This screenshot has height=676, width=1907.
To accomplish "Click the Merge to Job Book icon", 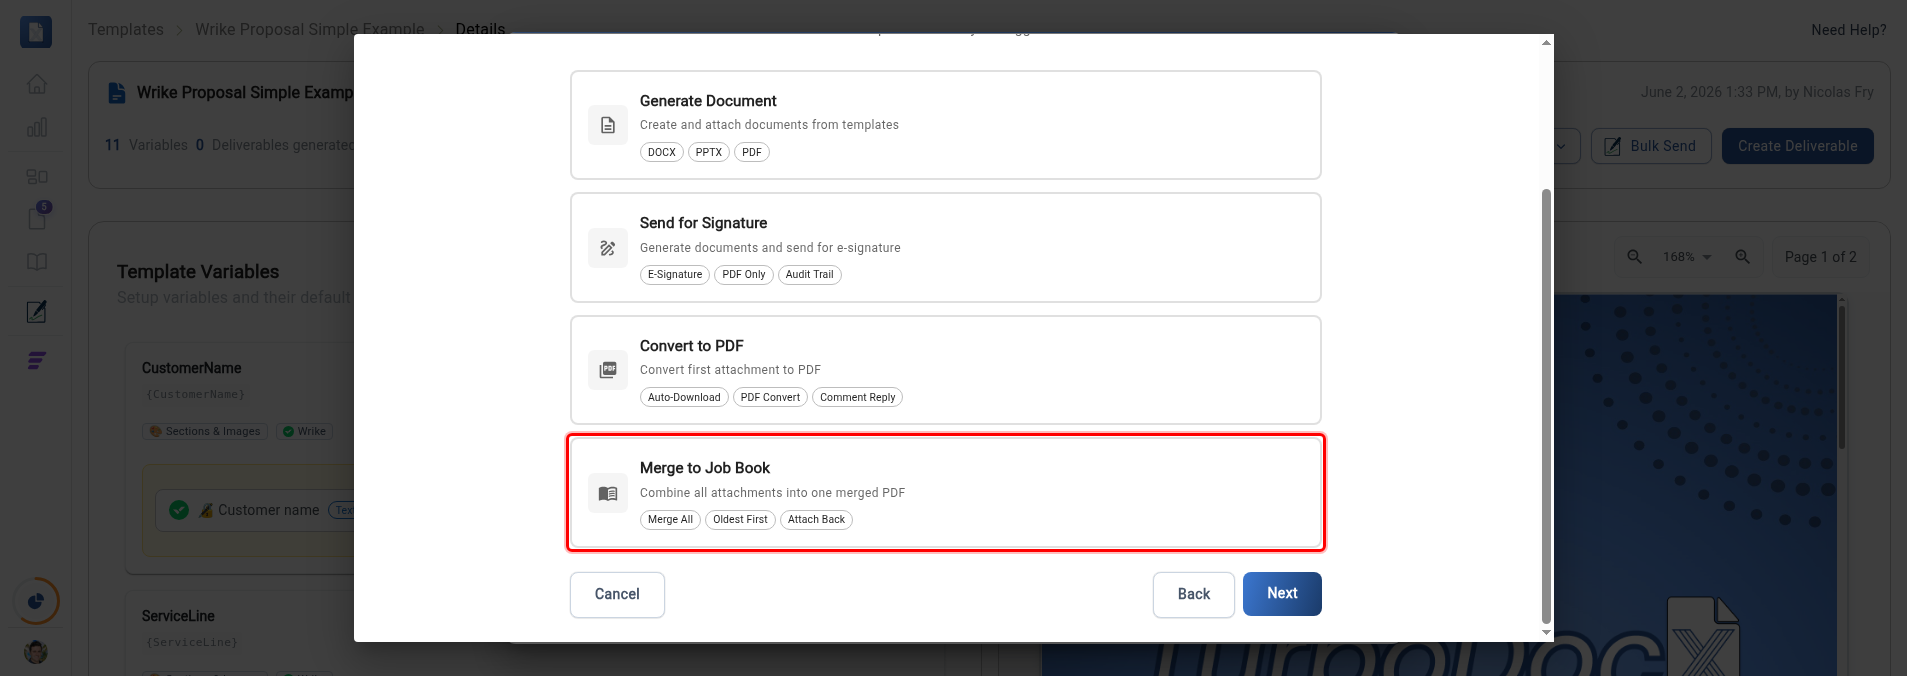I will tap(608, 493).
